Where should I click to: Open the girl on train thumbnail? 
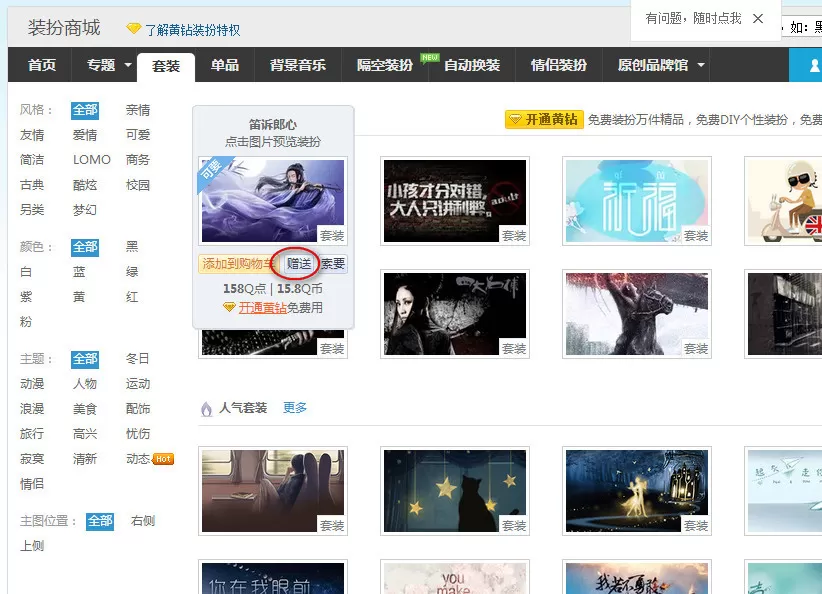click(x=273, y=491)
